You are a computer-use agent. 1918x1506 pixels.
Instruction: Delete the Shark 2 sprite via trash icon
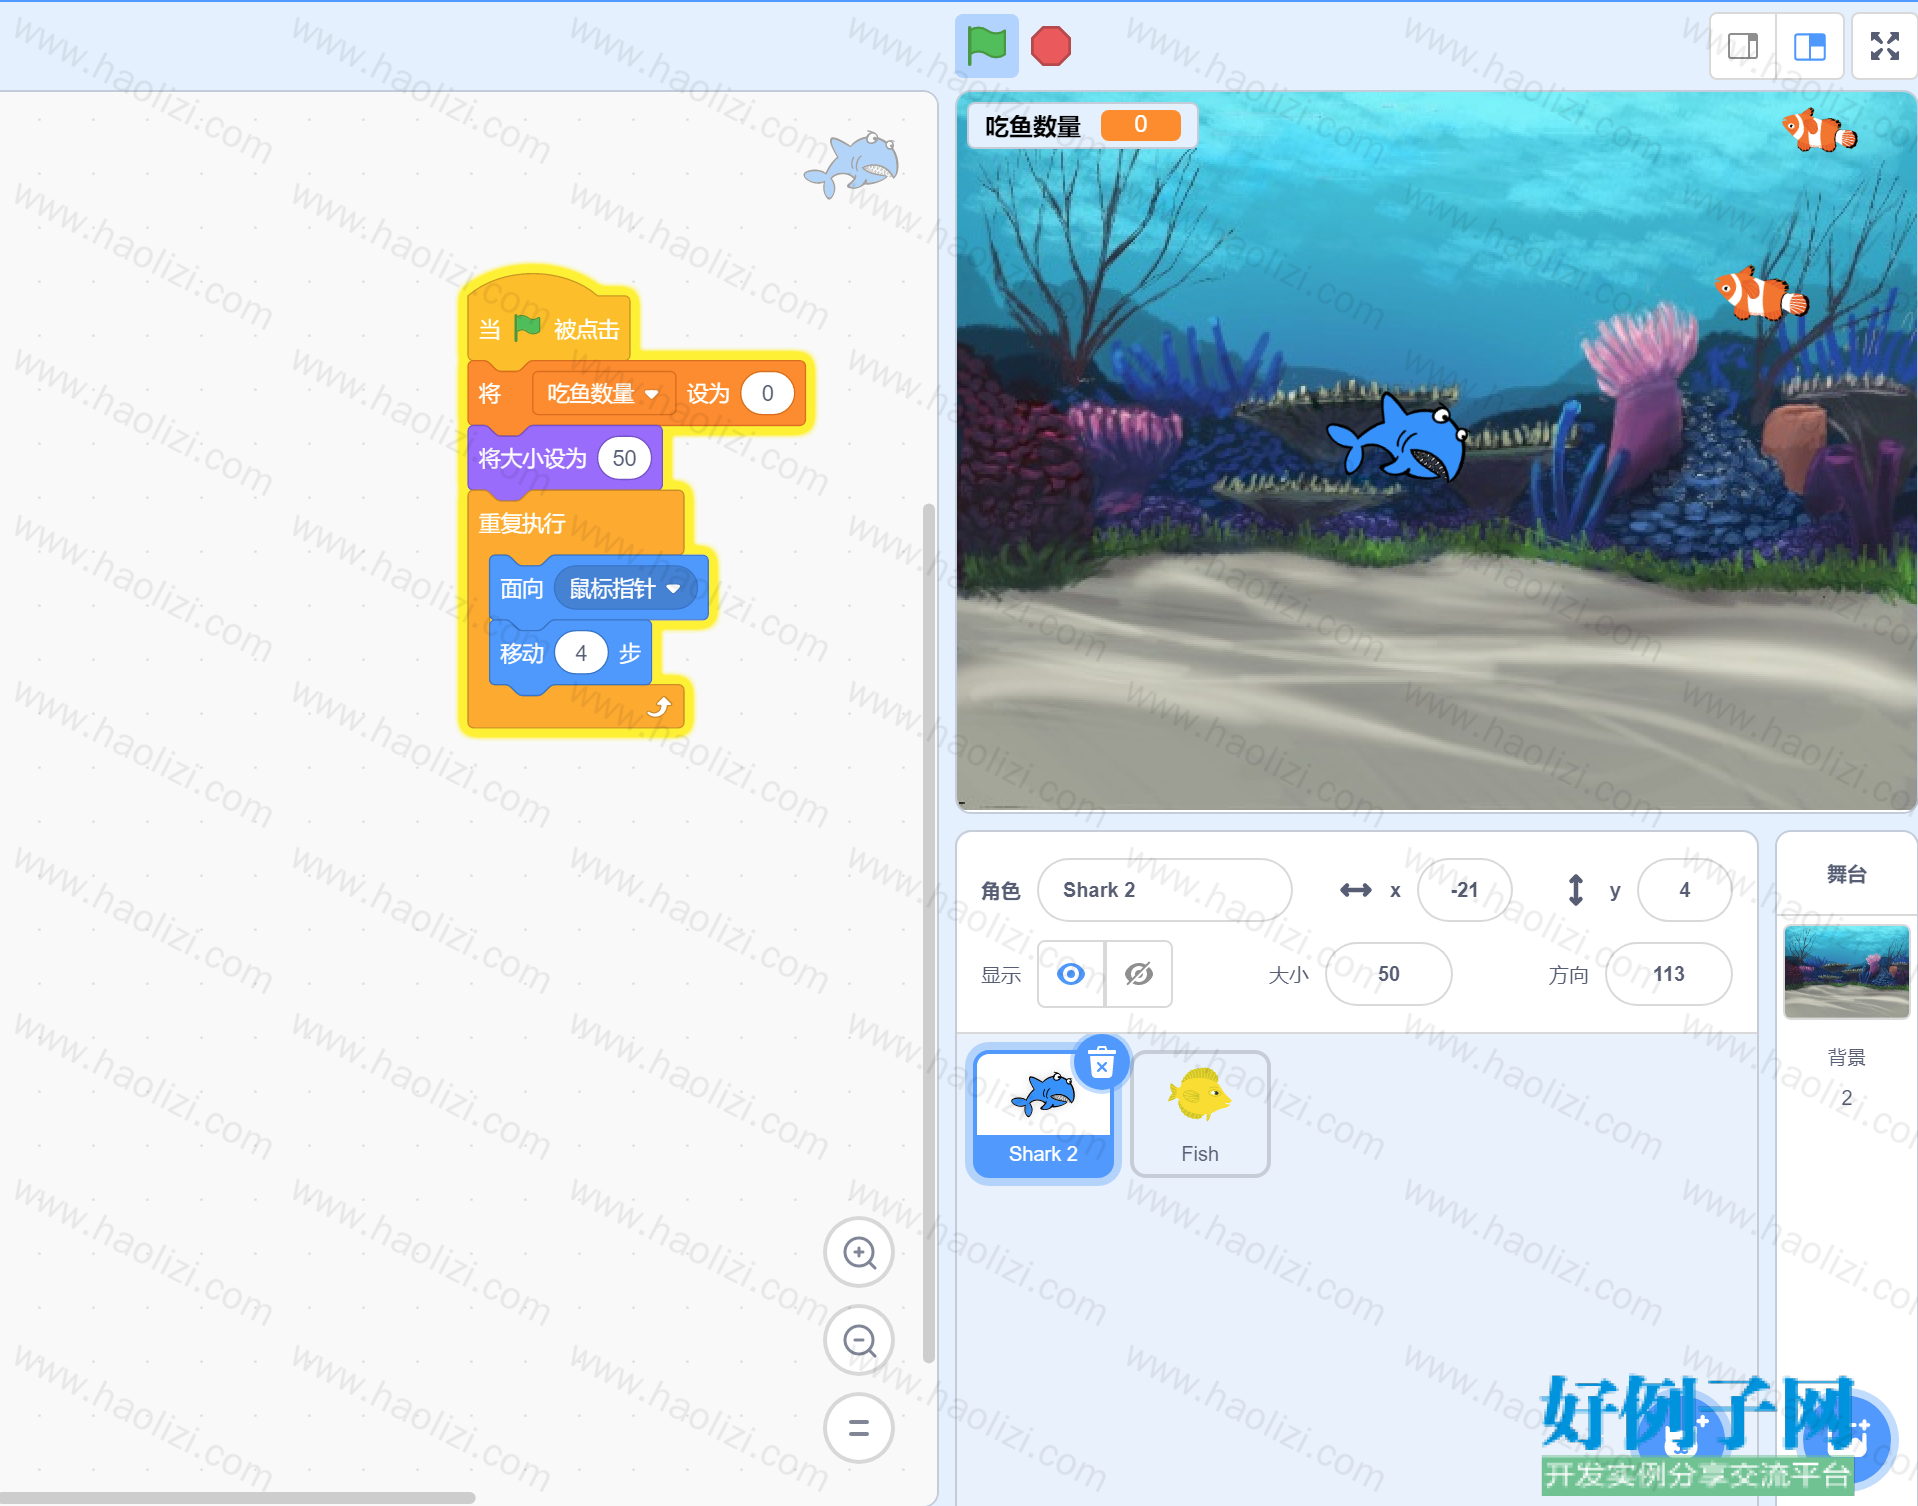tap(1101, 1062)
